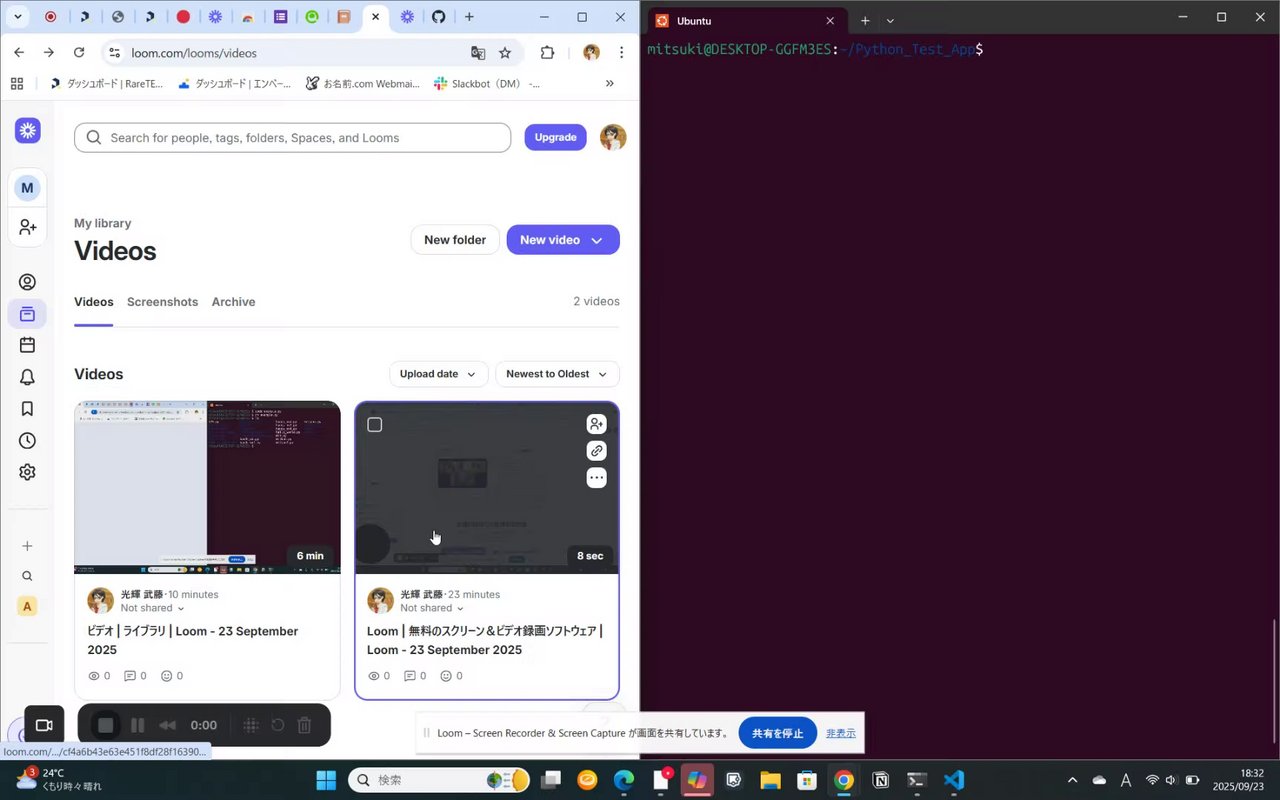Click the share icon on 8 sec video
1280x800 pixels.
tap(596, 424)
